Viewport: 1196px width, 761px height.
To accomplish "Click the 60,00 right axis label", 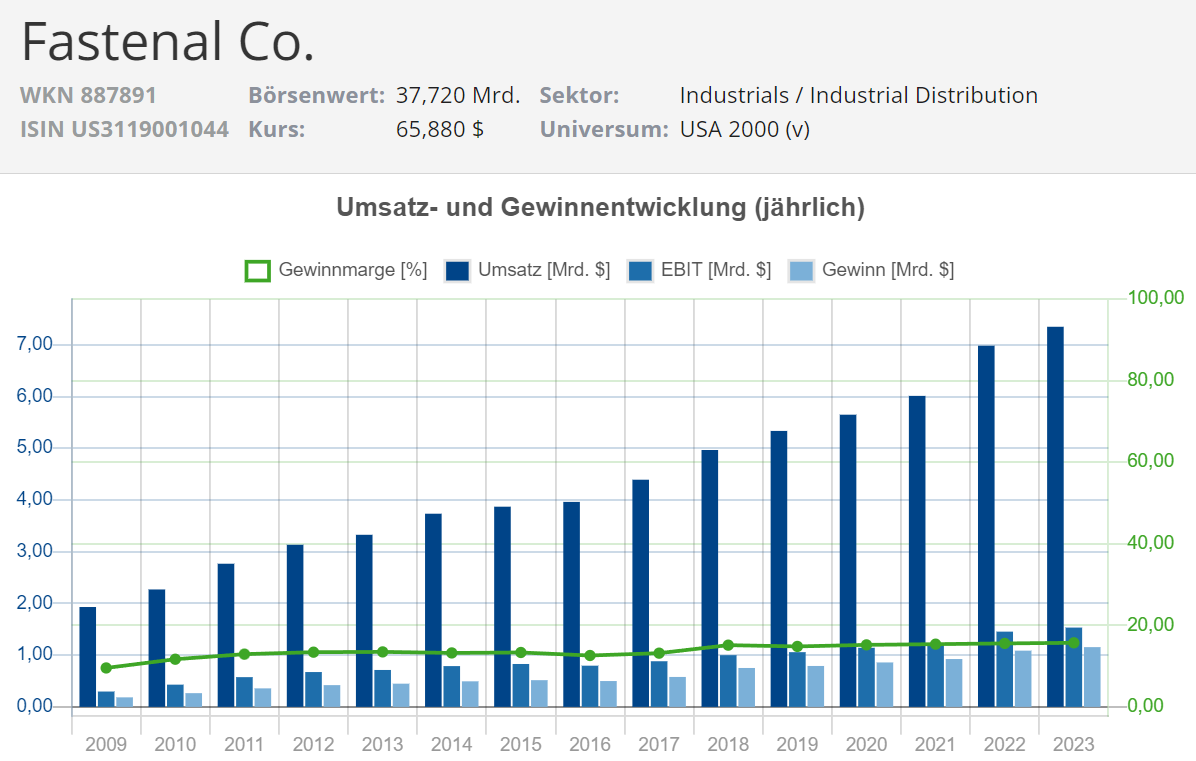I will (1150, 461).
